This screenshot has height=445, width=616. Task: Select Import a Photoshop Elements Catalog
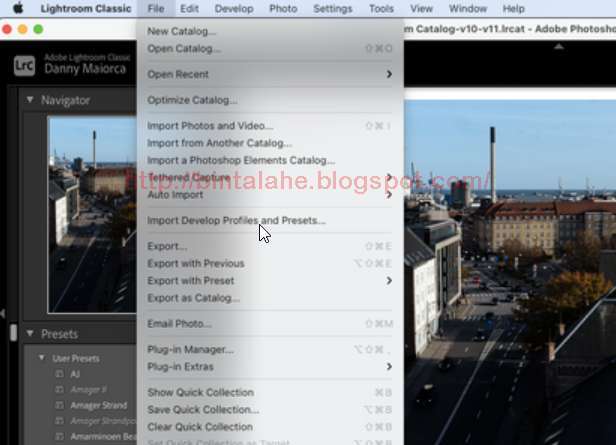(x=270, y=160)
